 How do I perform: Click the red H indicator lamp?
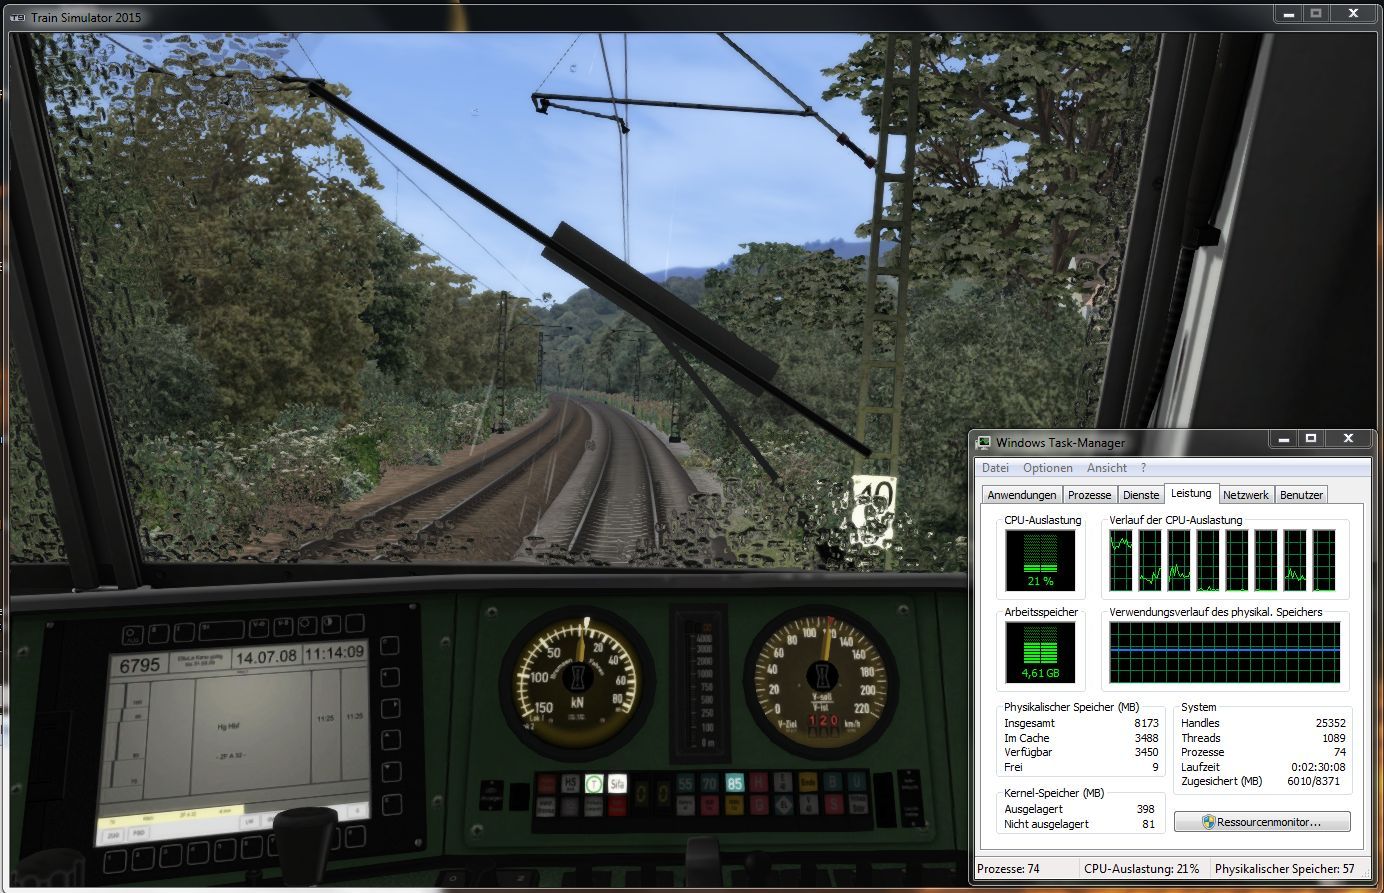760,783
